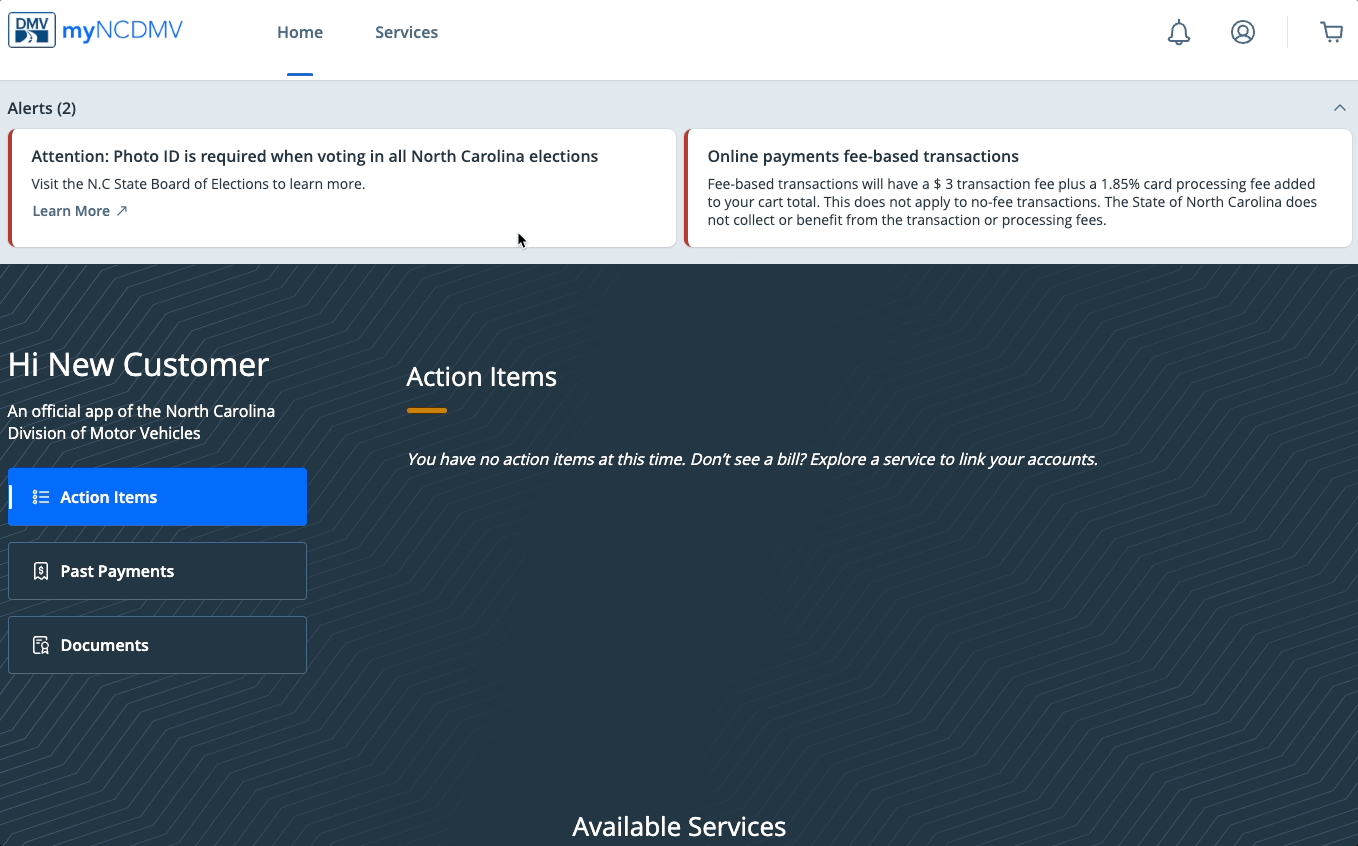Click the Alerts (2) header label
The width and height of the screenshot is (1358, 846).
(x=42, y=108)
